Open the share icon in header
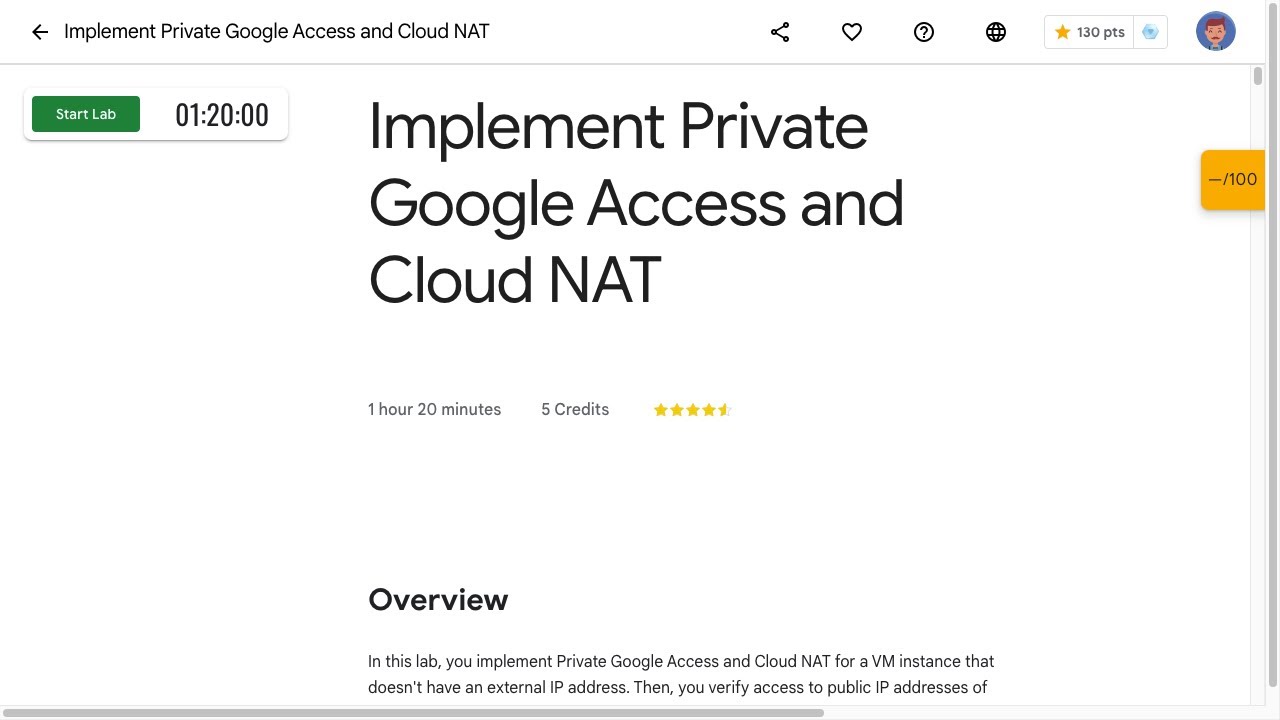This screenshot has width=1280, height=720. (x=780, y=32)
